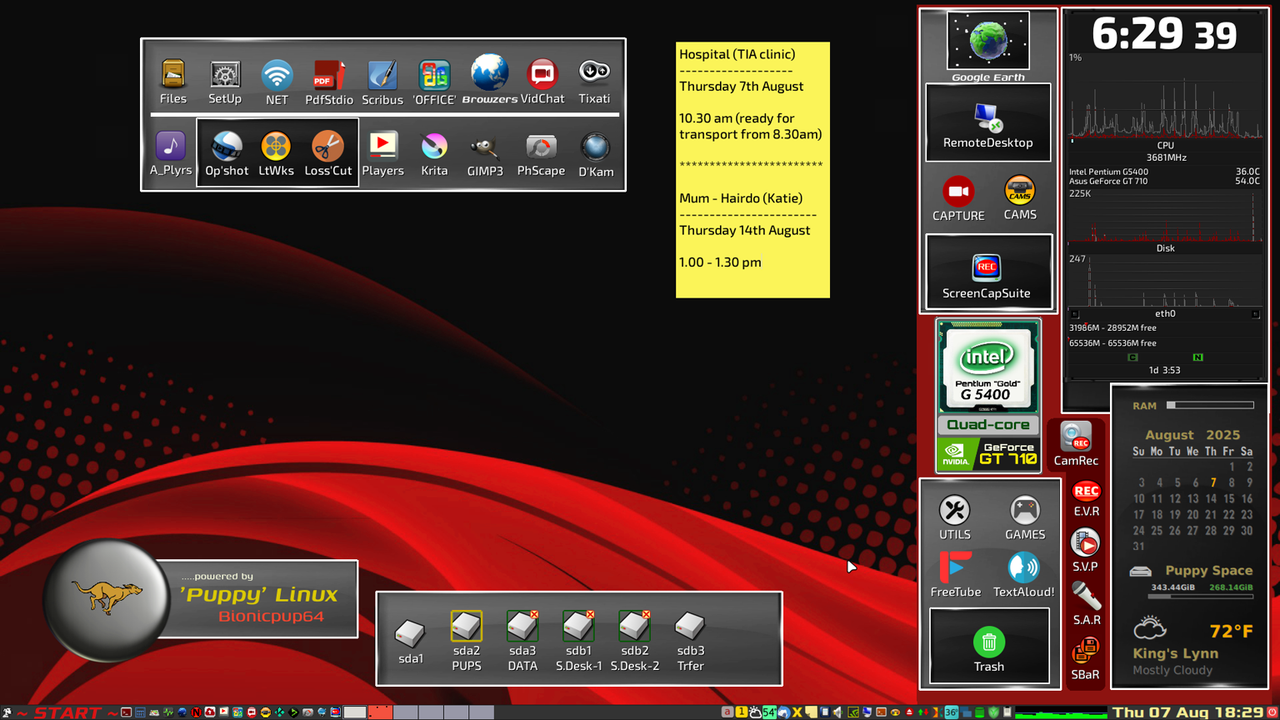This screenshot has height=720, width=1280.
Task: Open the sda1 drive icon
Action: pos(410,633)
